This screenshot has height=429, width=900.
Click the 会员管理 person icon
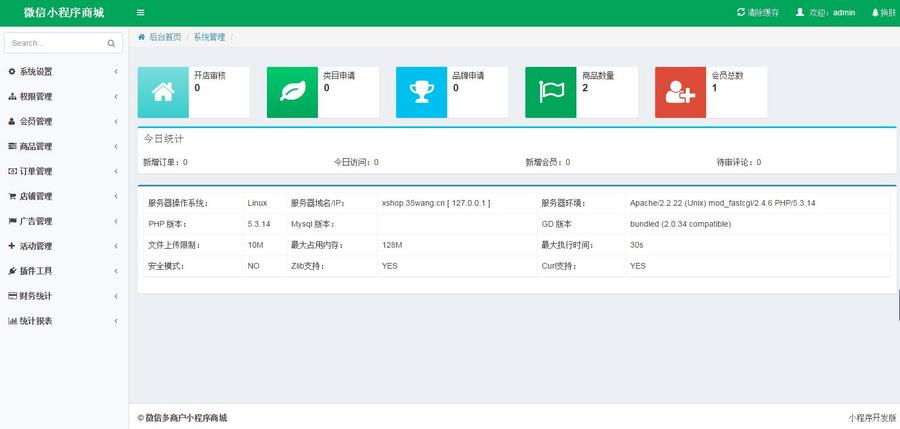coord(11,121)
